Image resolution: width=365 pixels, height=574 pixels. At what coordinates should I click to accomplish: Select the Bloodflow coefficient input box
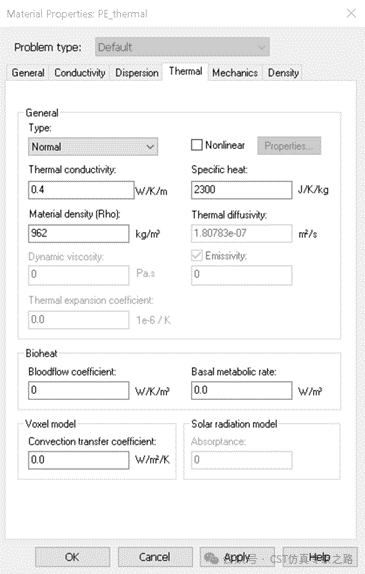point(79,390)
